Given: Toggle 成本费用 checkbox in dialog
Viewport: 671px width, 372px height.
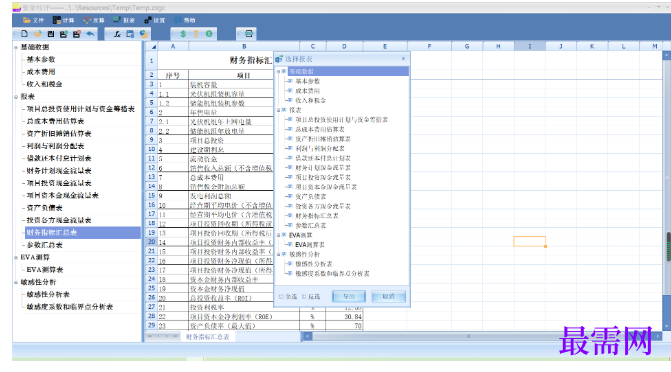Looking at the screenshot, I should point(290,91).
